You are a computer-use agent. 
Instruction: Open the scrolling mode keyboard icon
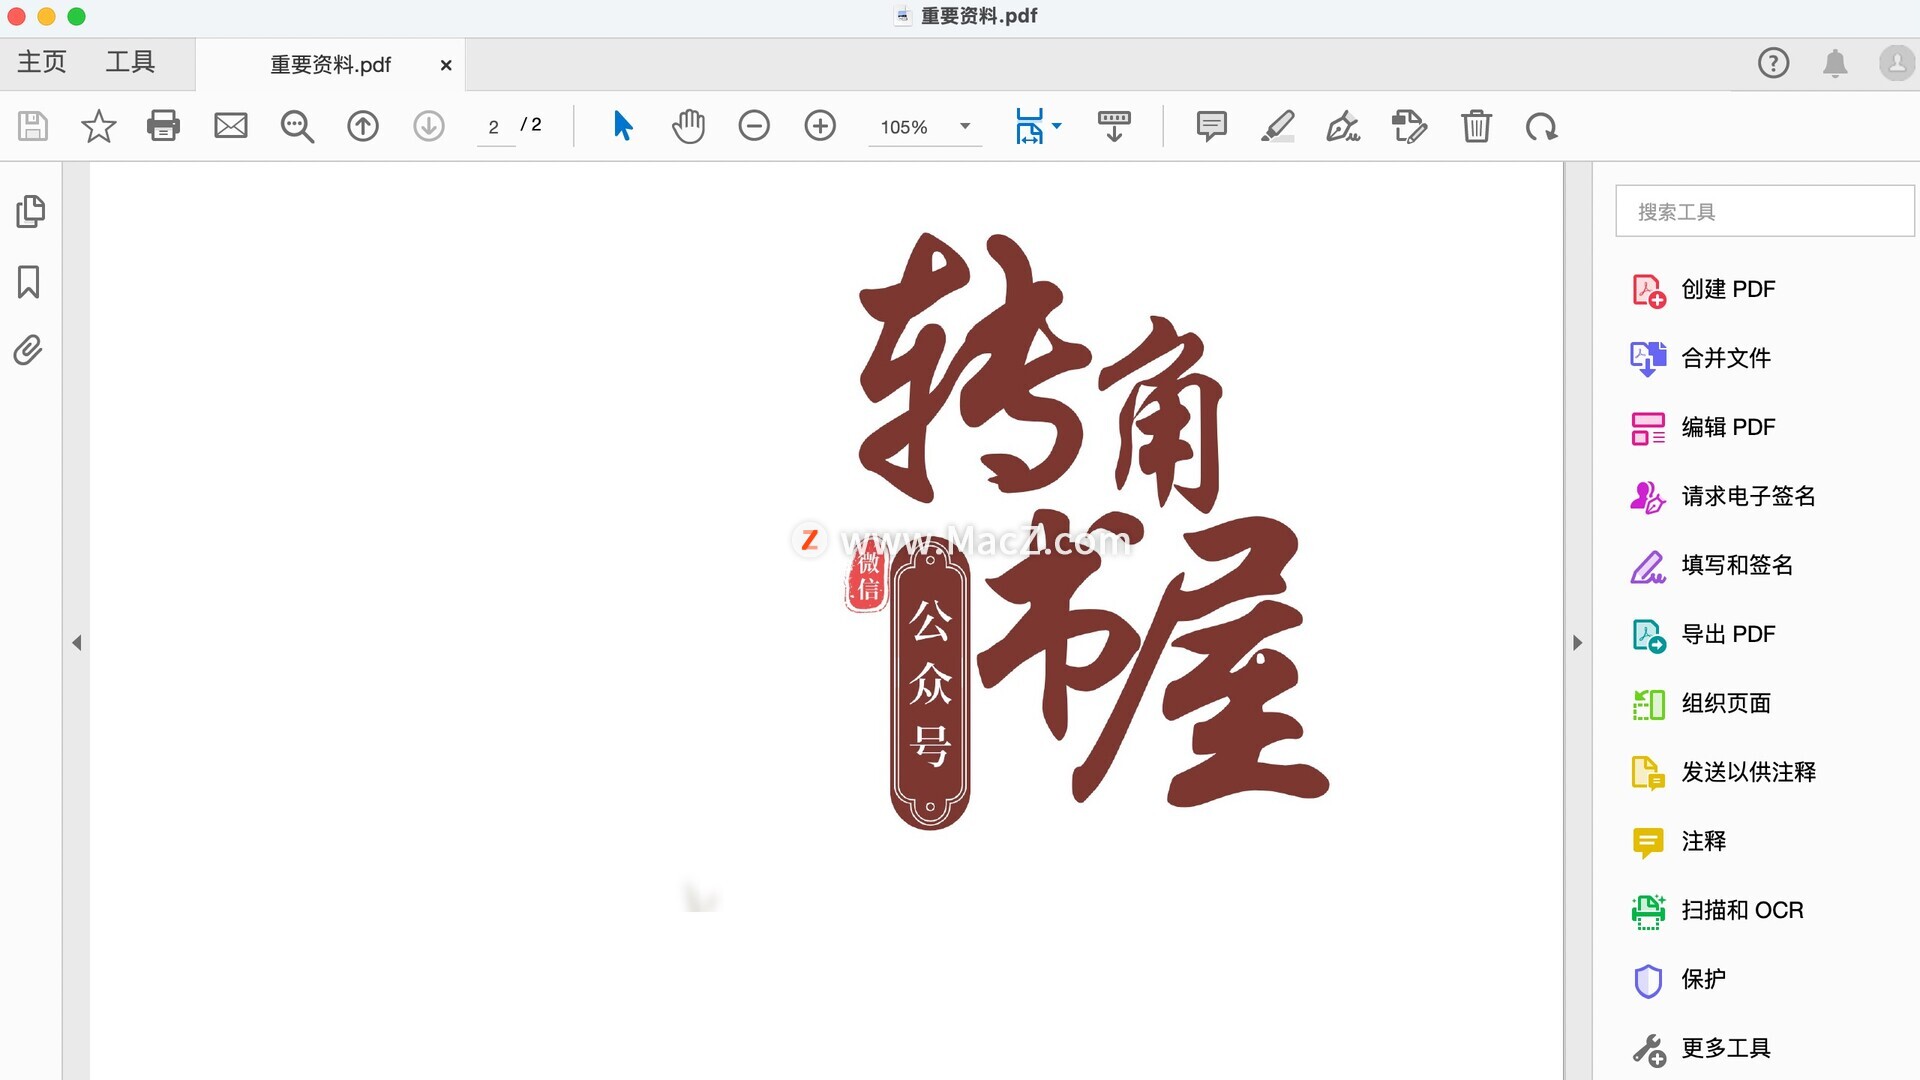click(x=1114, y=126)
